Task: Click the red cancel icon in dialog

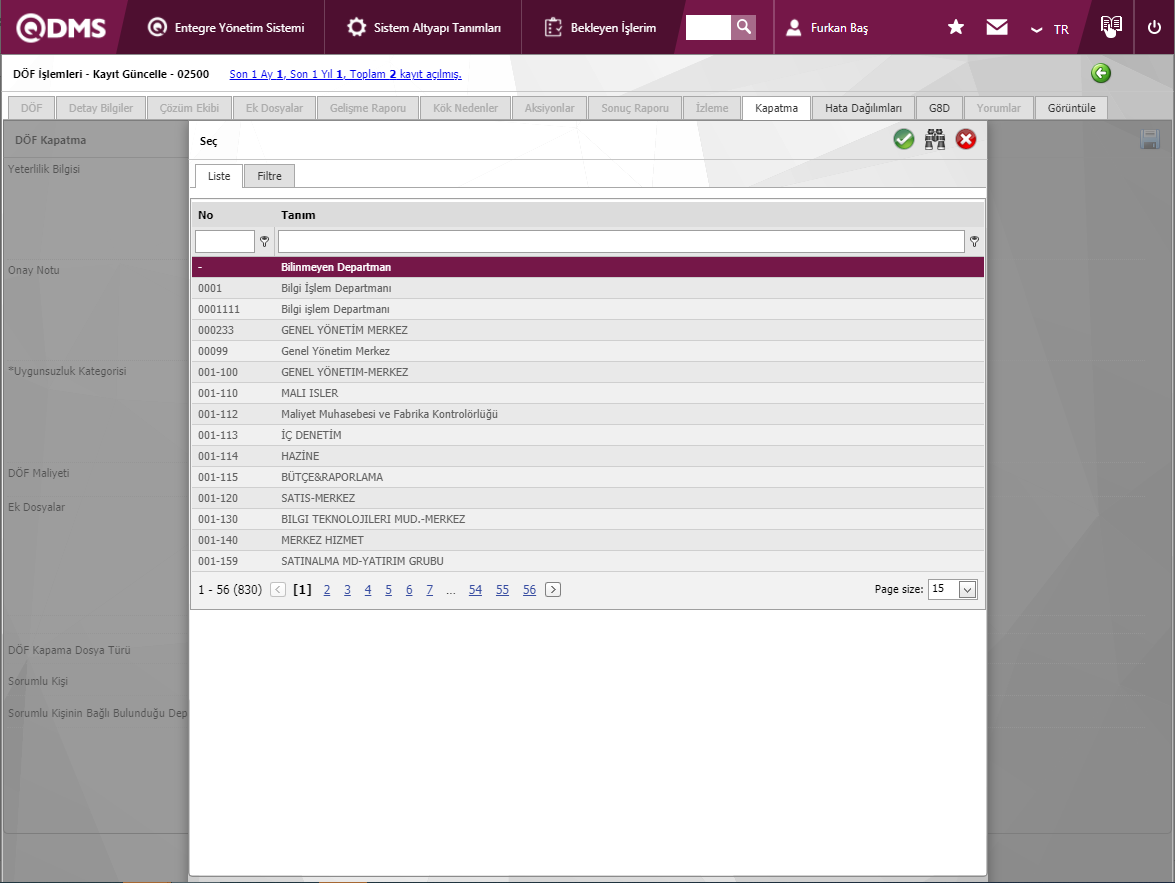Action: pos(966,140)
